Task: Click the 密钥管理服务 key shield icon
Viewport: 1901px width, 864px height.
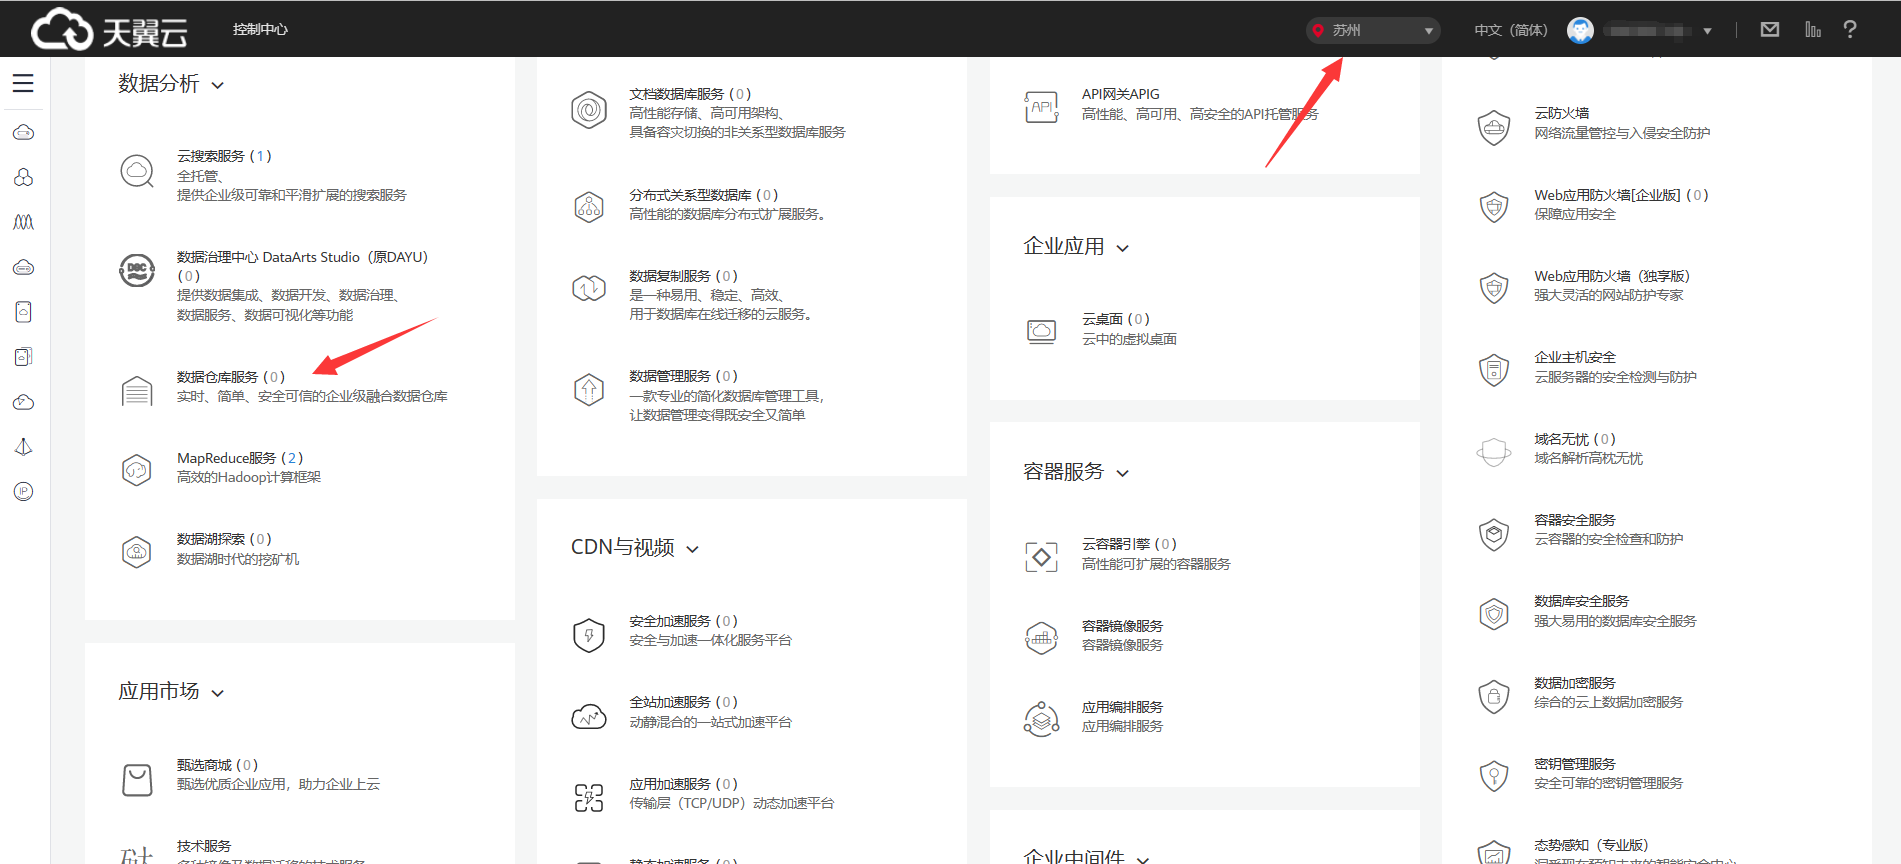Action: click(1494, 776)
